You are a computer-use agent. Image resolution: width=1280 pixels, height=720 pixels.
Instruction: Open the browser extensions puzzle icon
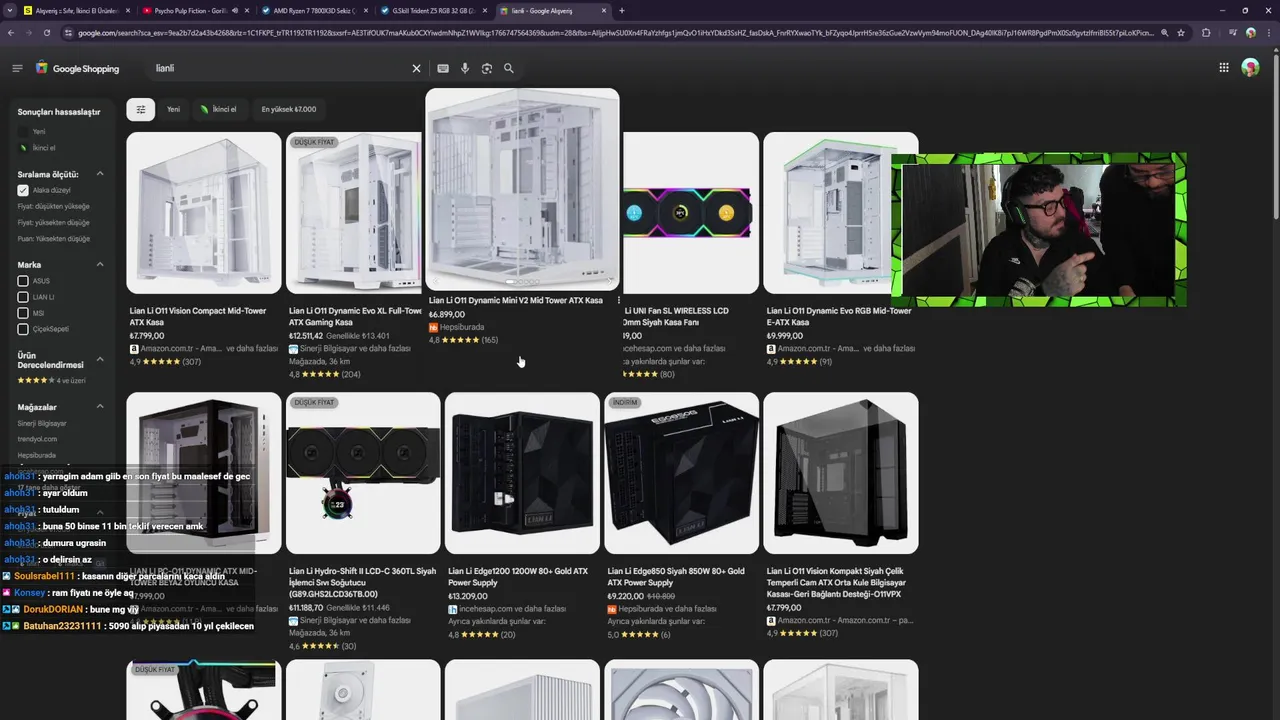(1206, 33)
